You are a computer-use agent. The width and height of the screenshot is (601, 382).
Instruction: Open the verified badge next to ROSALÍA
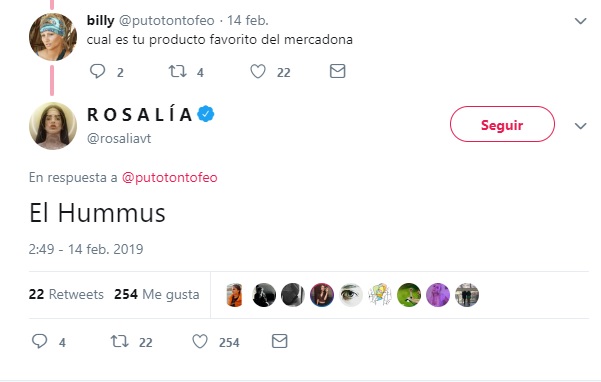click(206, 114)
